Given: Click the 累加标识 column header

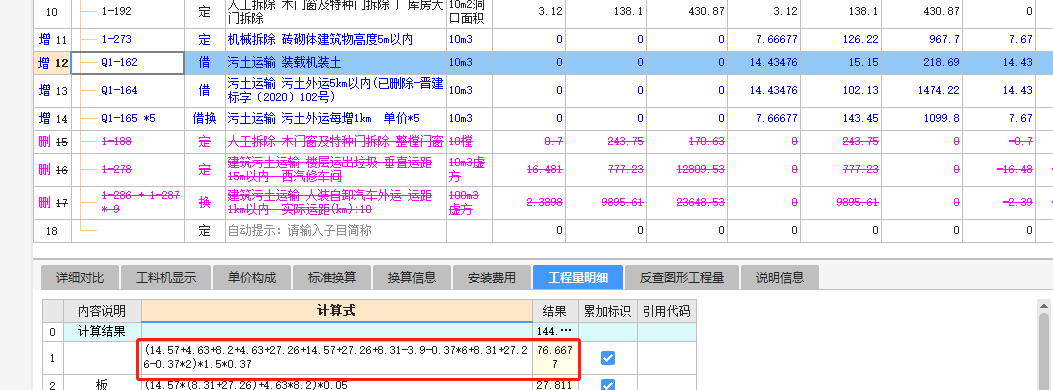Looking at the screenshot, I should pyautogui.click(x=608, y=311).
